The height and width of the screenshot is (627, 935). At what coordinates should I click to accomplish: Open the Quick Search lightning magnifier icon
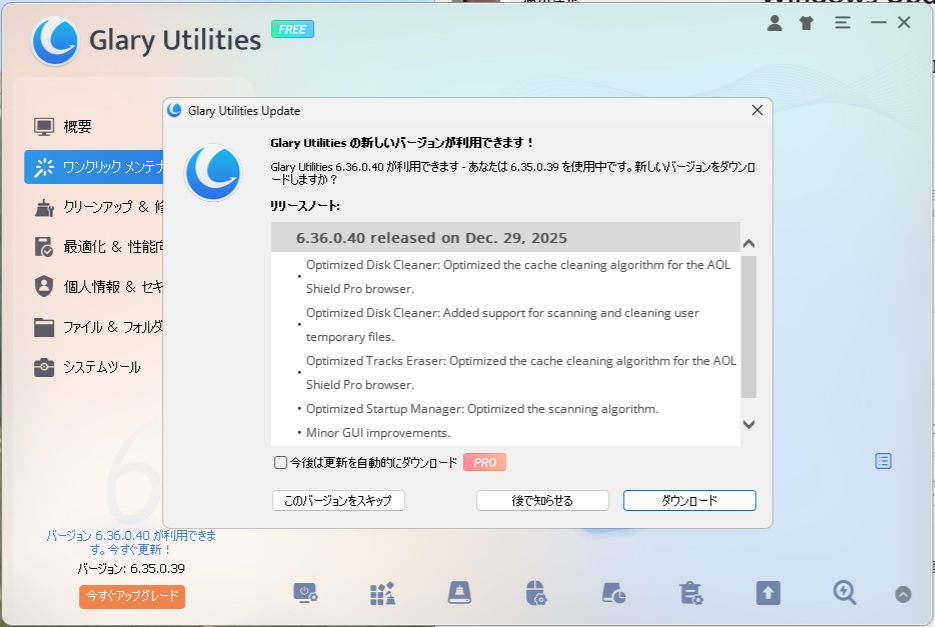(x=845, y=594)
